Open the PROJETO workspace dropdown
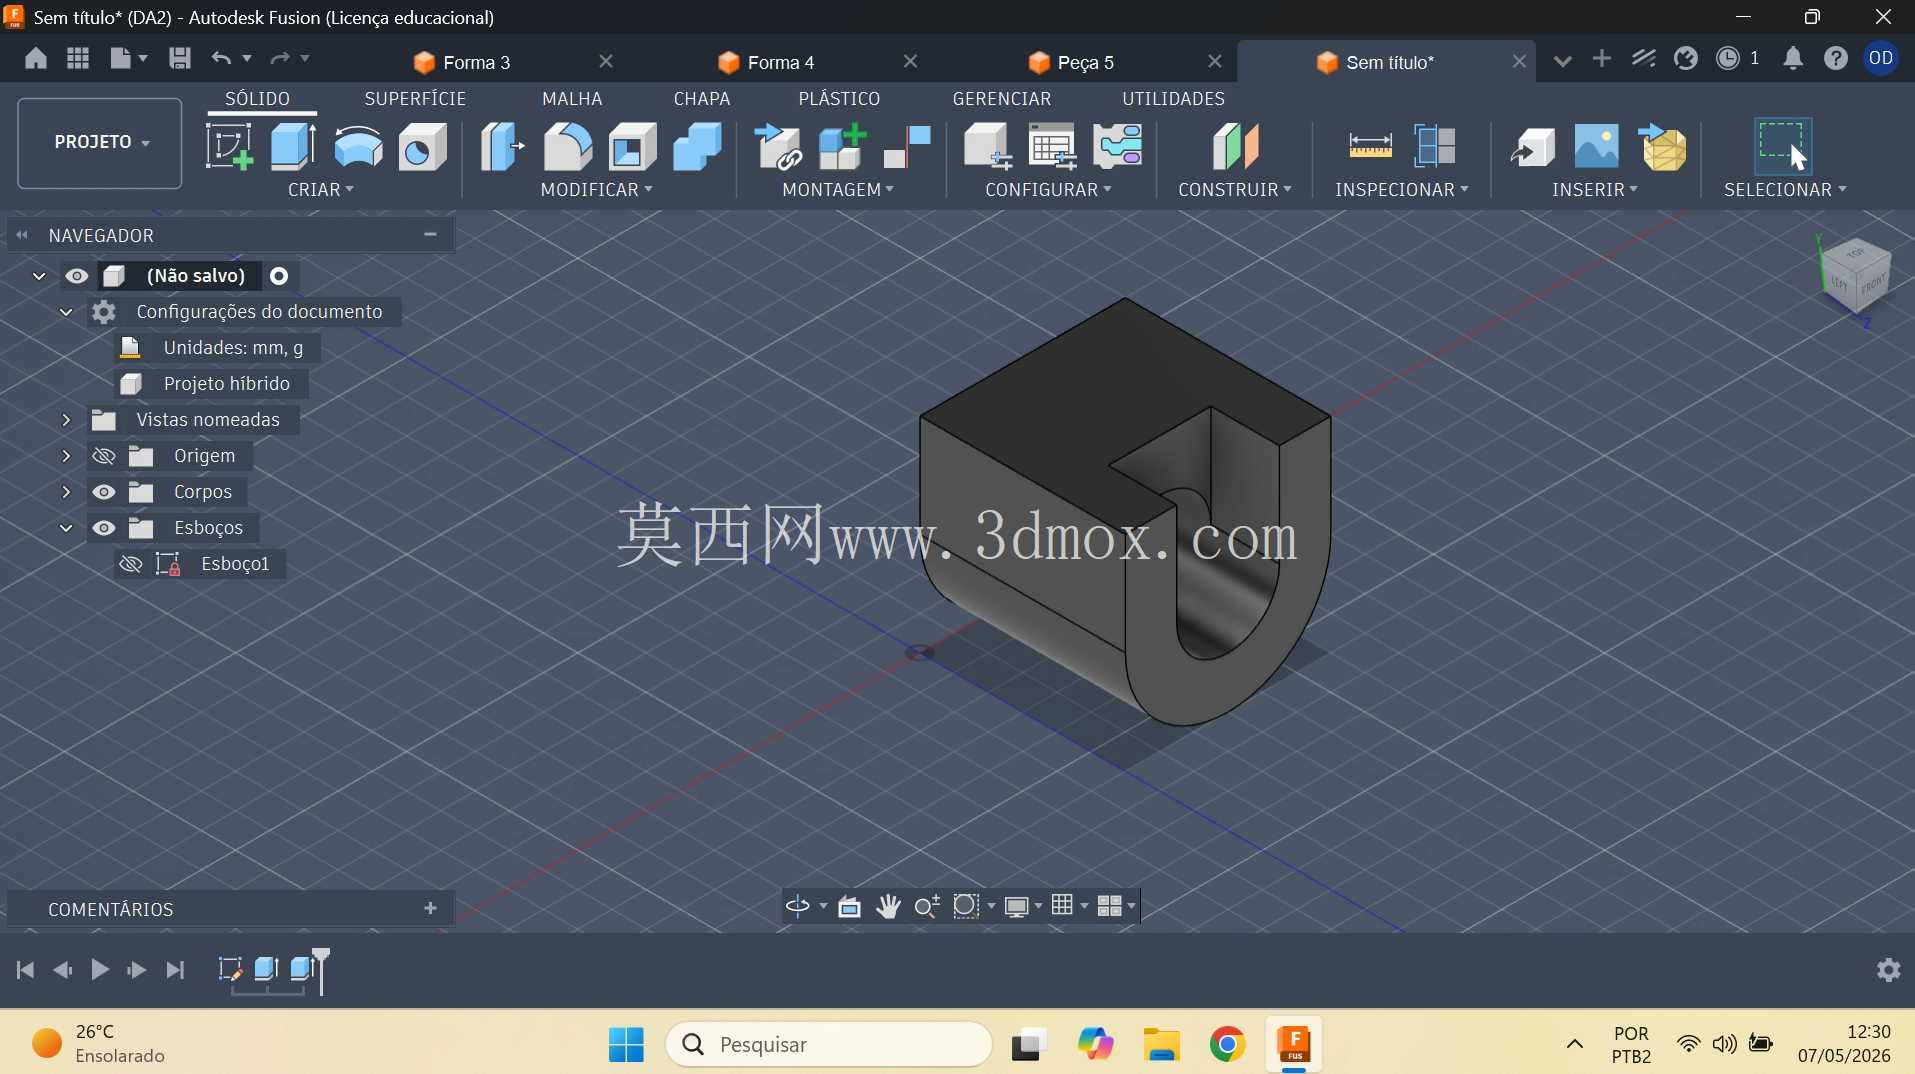 pos(100,142)
